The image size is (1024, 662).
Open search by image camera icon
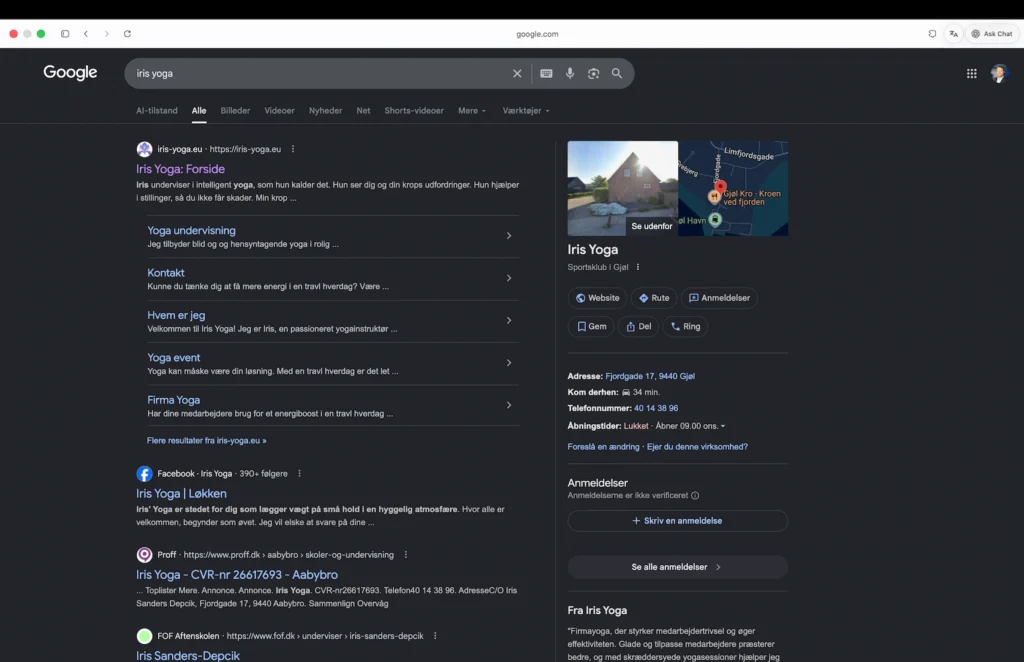click(593, 74)
